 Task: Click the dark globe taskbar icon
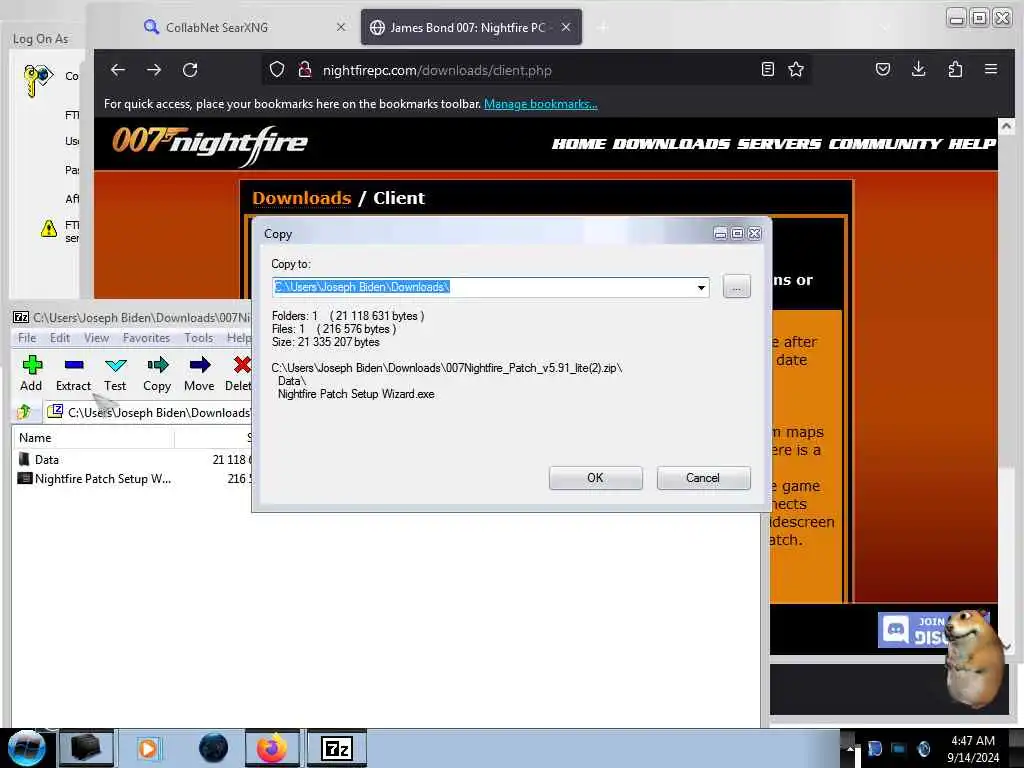tap(214, 748)
